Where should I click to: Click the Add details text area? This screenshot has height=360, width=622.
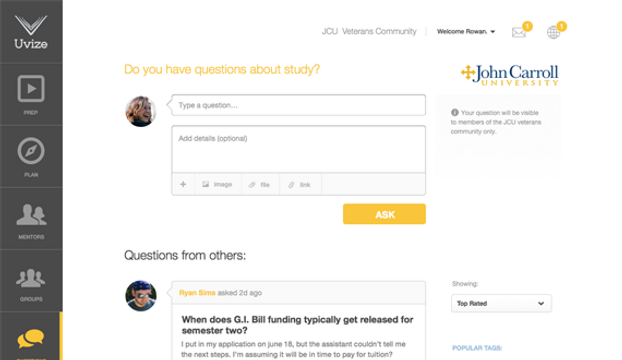(299, 149)
